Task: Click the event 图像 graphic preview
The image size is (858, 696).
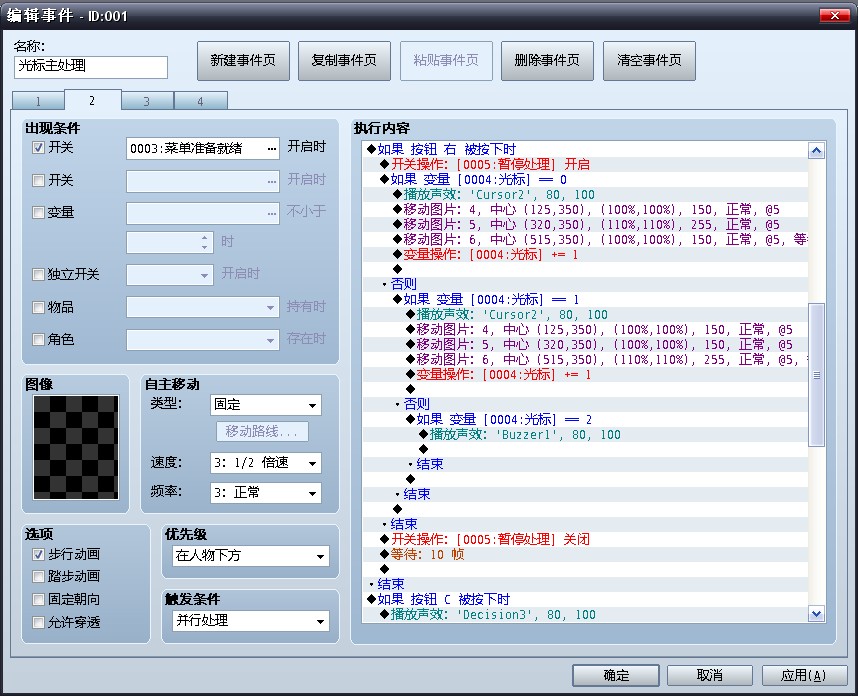Action: pos(76,447)
